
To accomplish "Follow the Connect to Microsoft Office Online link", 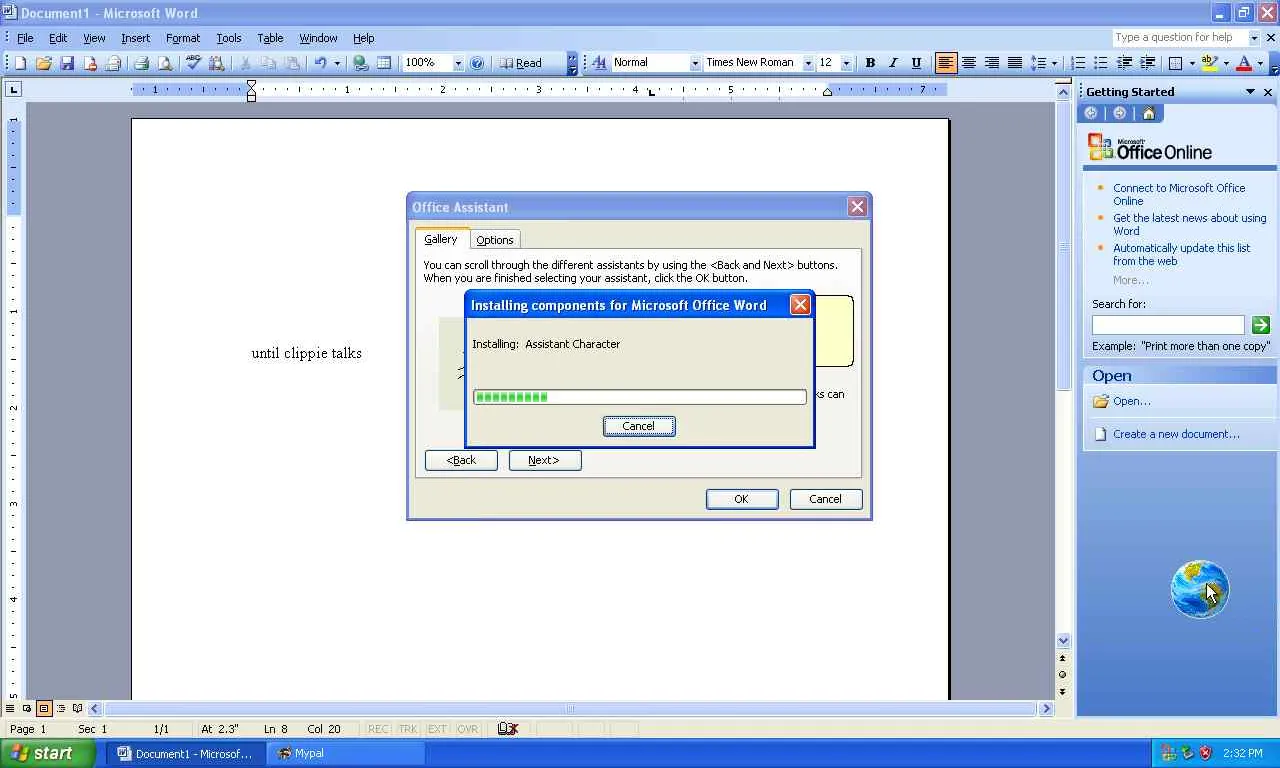I will 1179,194.
